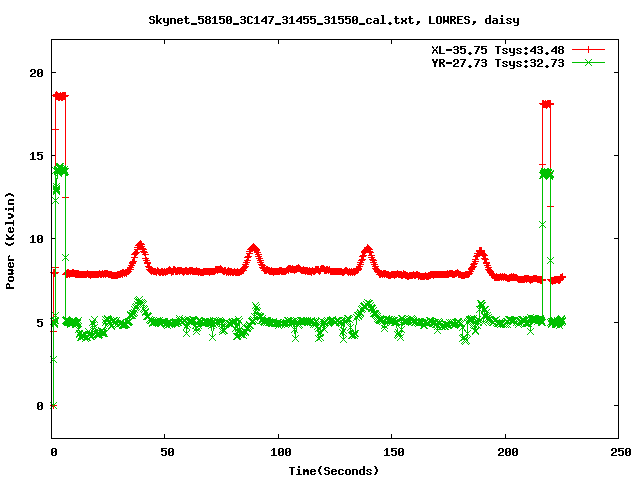Image resolution: width=640 pixels, height=480 pixels.
Task: Click the red curve peak near 140 seconds
Action: coord(368,249)
